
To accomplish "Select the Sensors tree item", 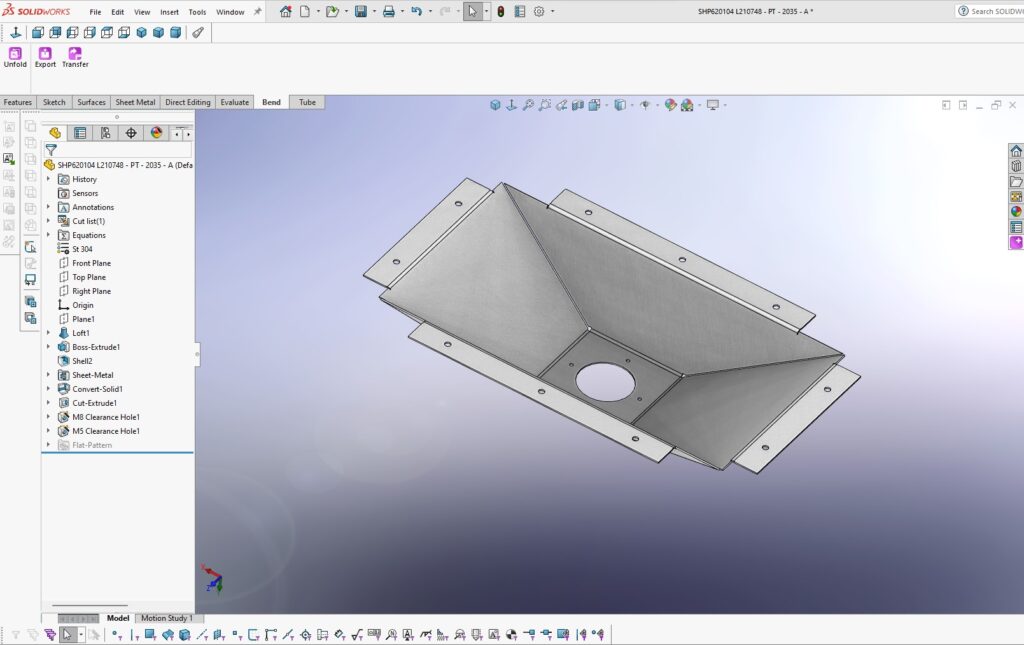I will coord(85,193).
